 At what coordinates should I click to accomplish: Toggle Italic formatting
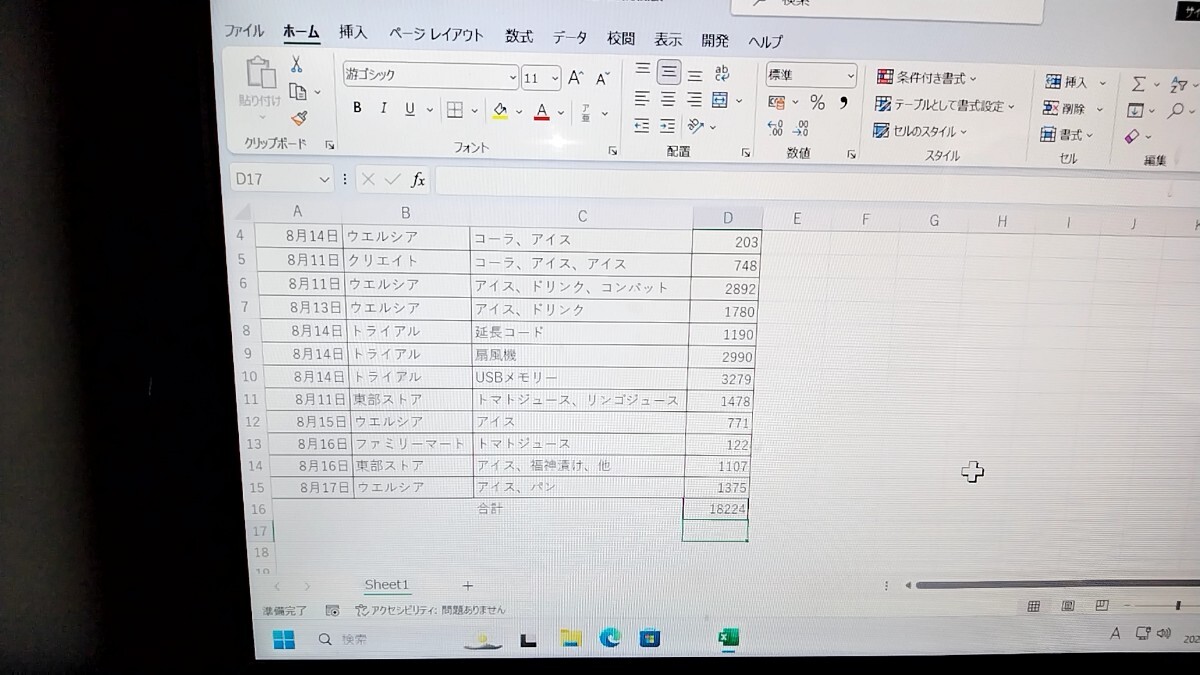(383, 109)
